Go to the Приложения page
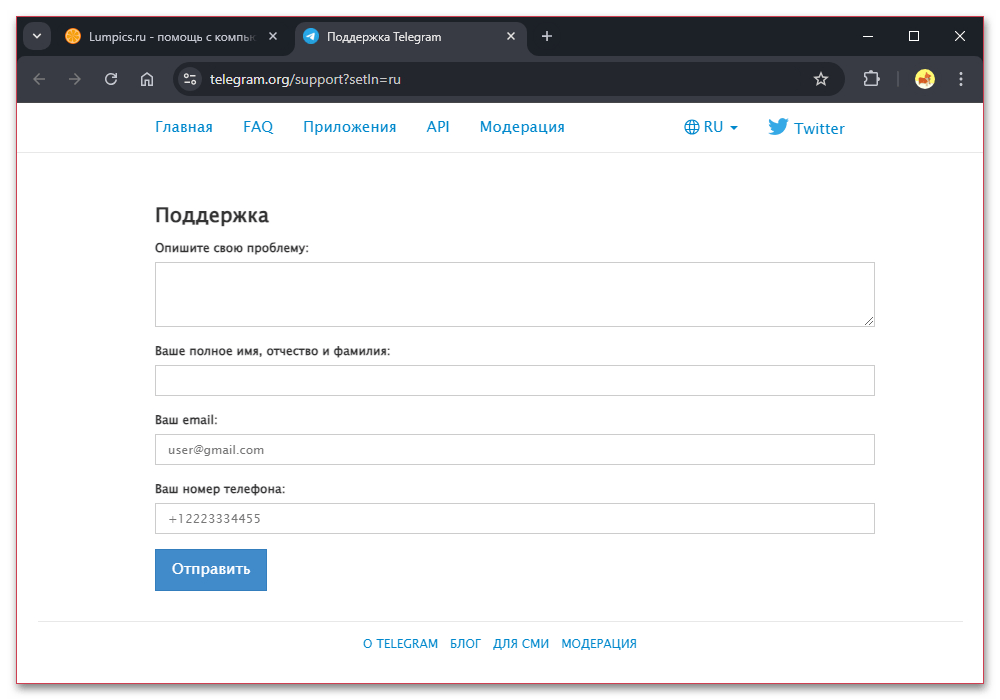Viewport: 1000px width, 700px height. 349,127
